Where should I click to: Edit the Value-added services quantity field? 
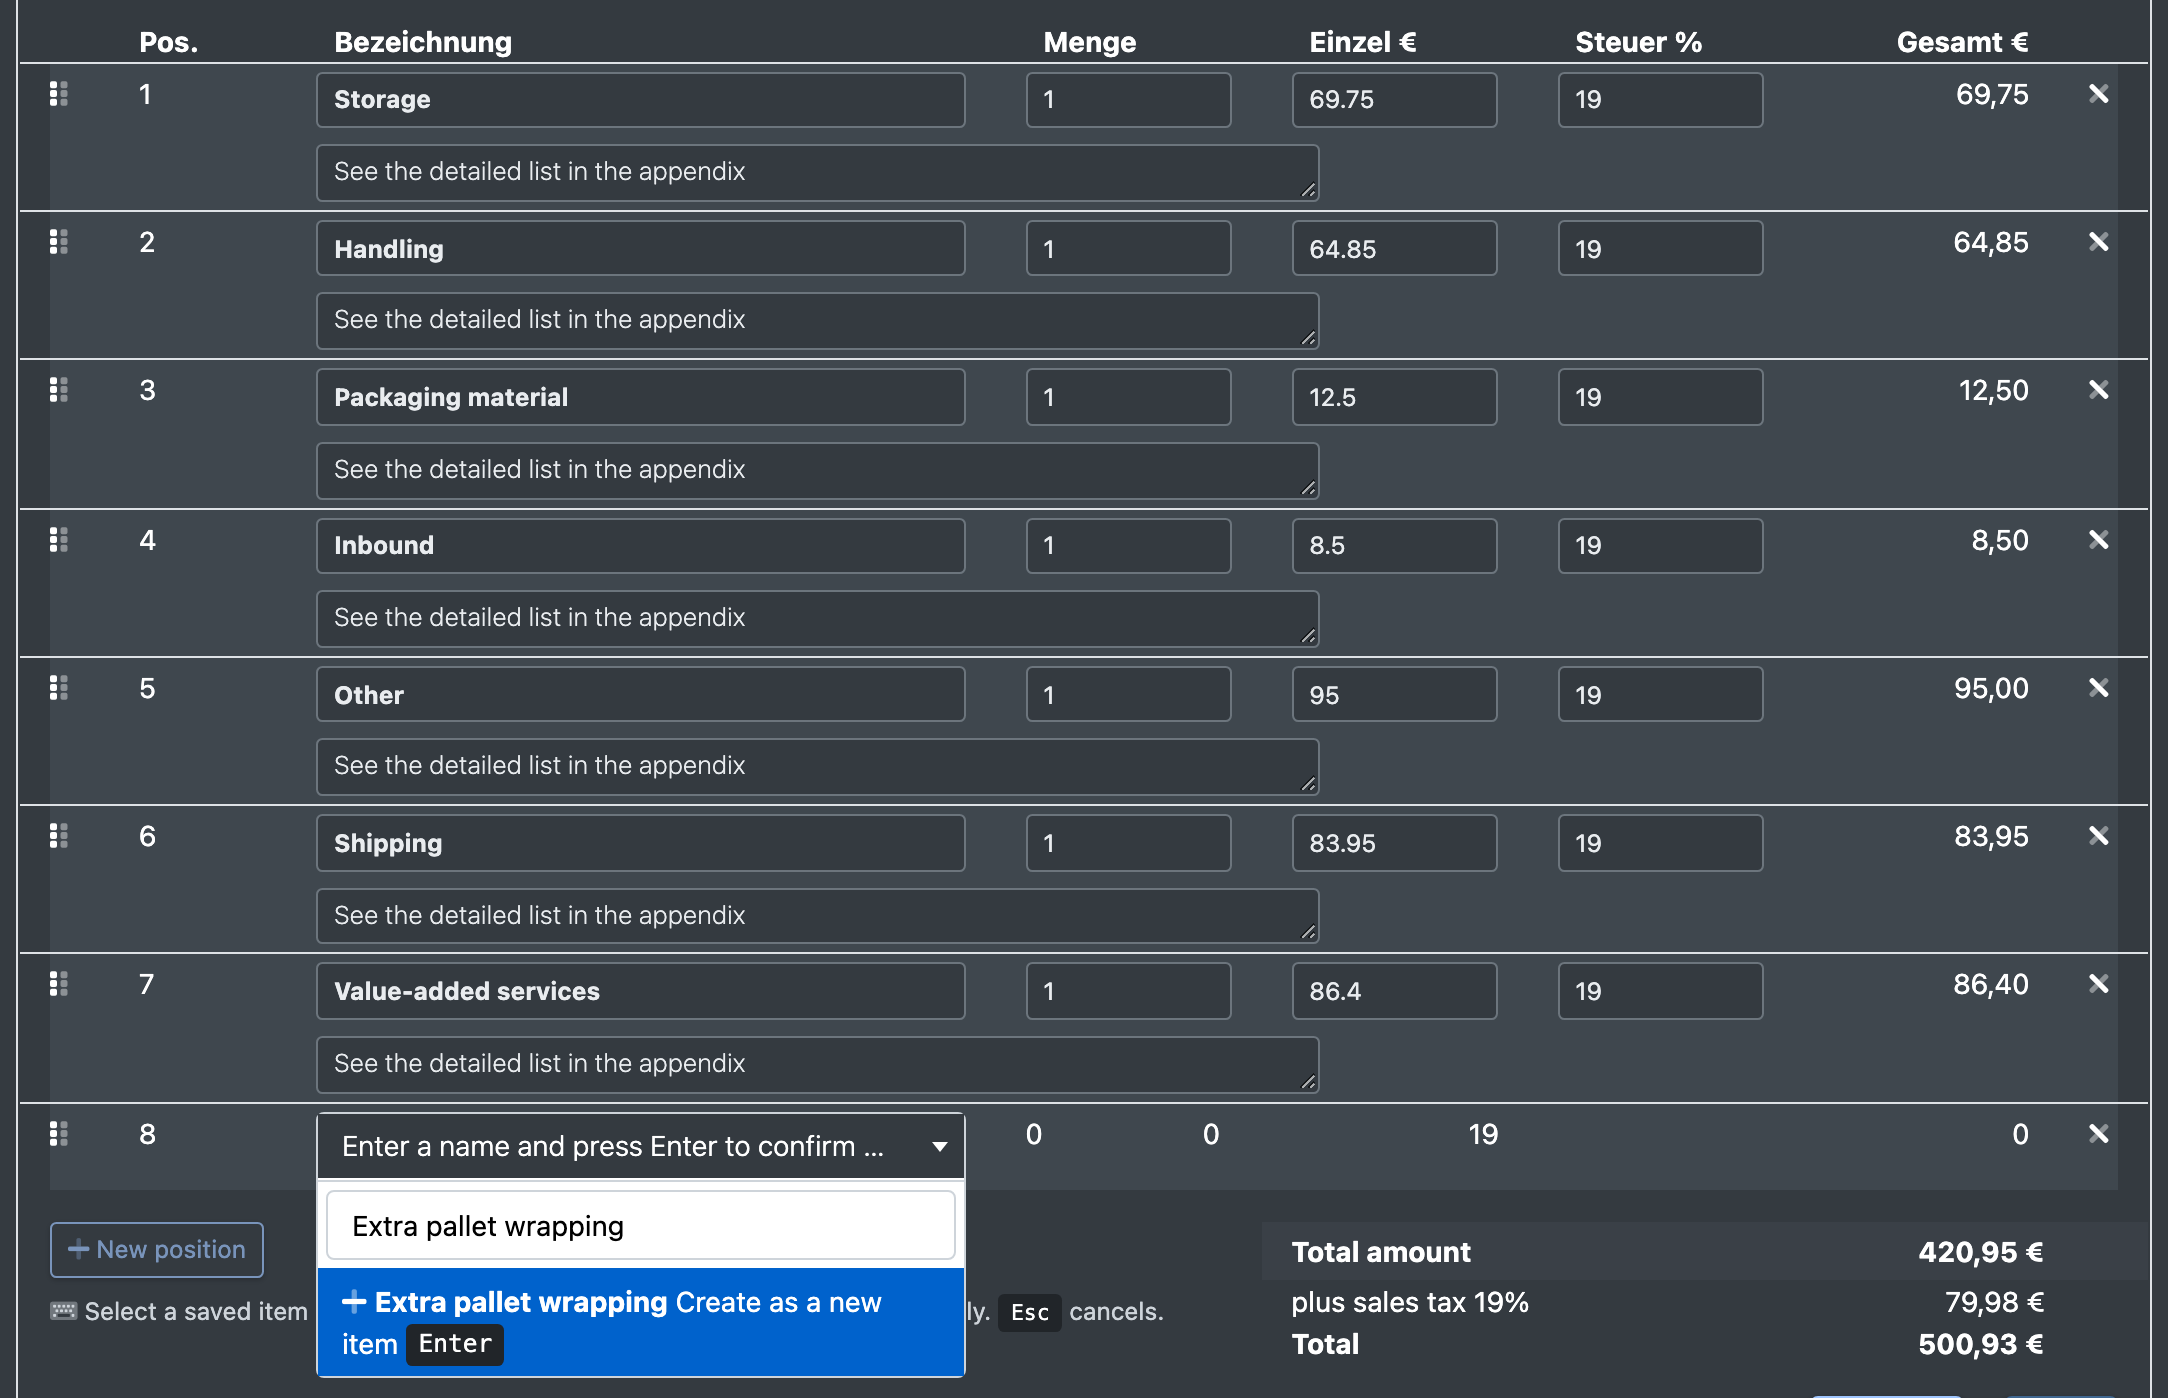tap(1128, 991)
